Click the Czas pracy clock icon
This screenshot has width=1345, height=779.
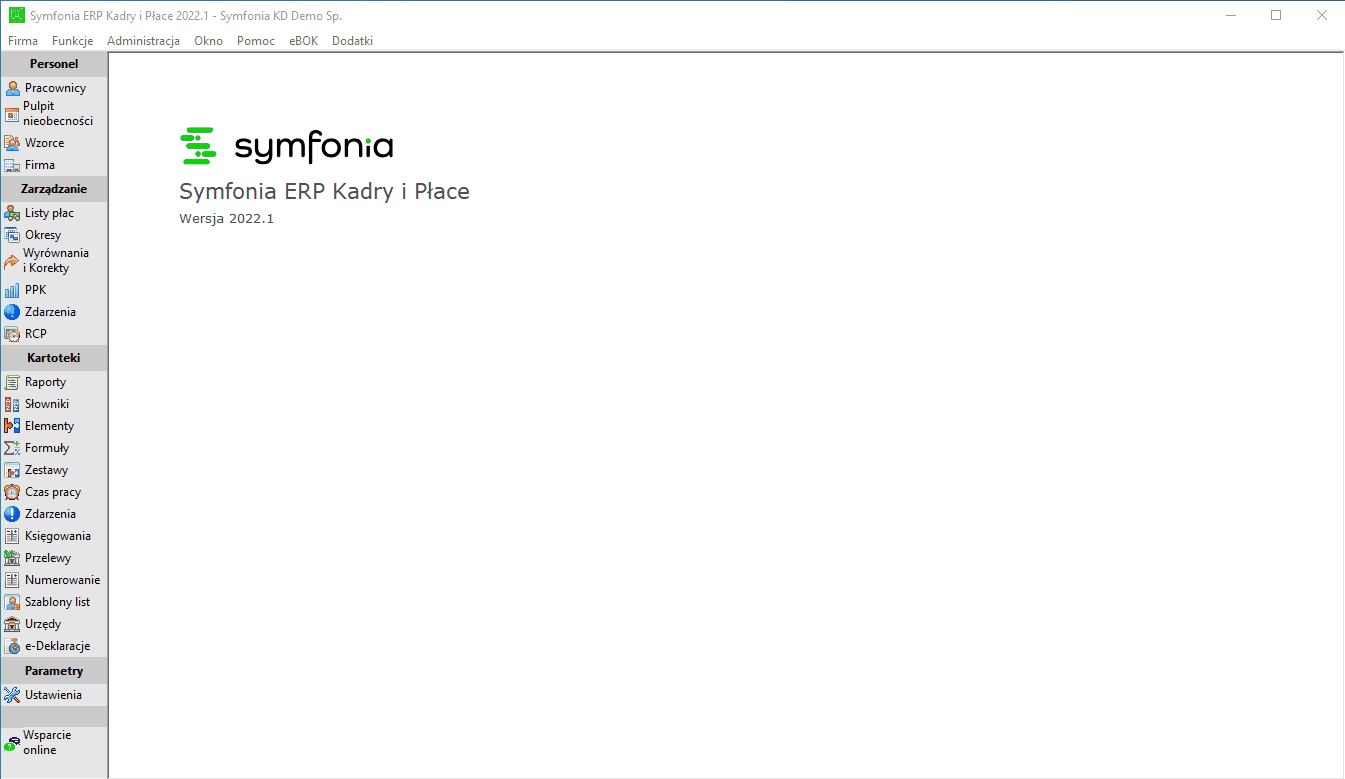pyautogui.click(x=12, y=492)
